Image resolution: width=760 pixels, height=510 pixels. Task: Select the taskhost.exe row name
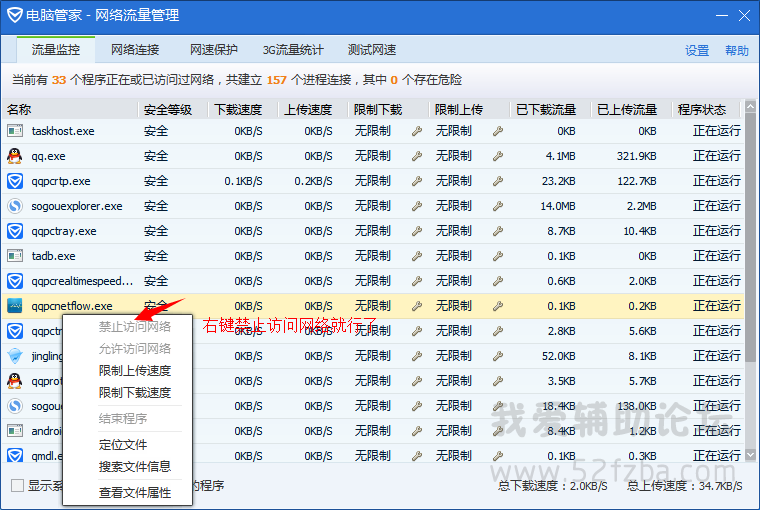[x=63, y=131]
